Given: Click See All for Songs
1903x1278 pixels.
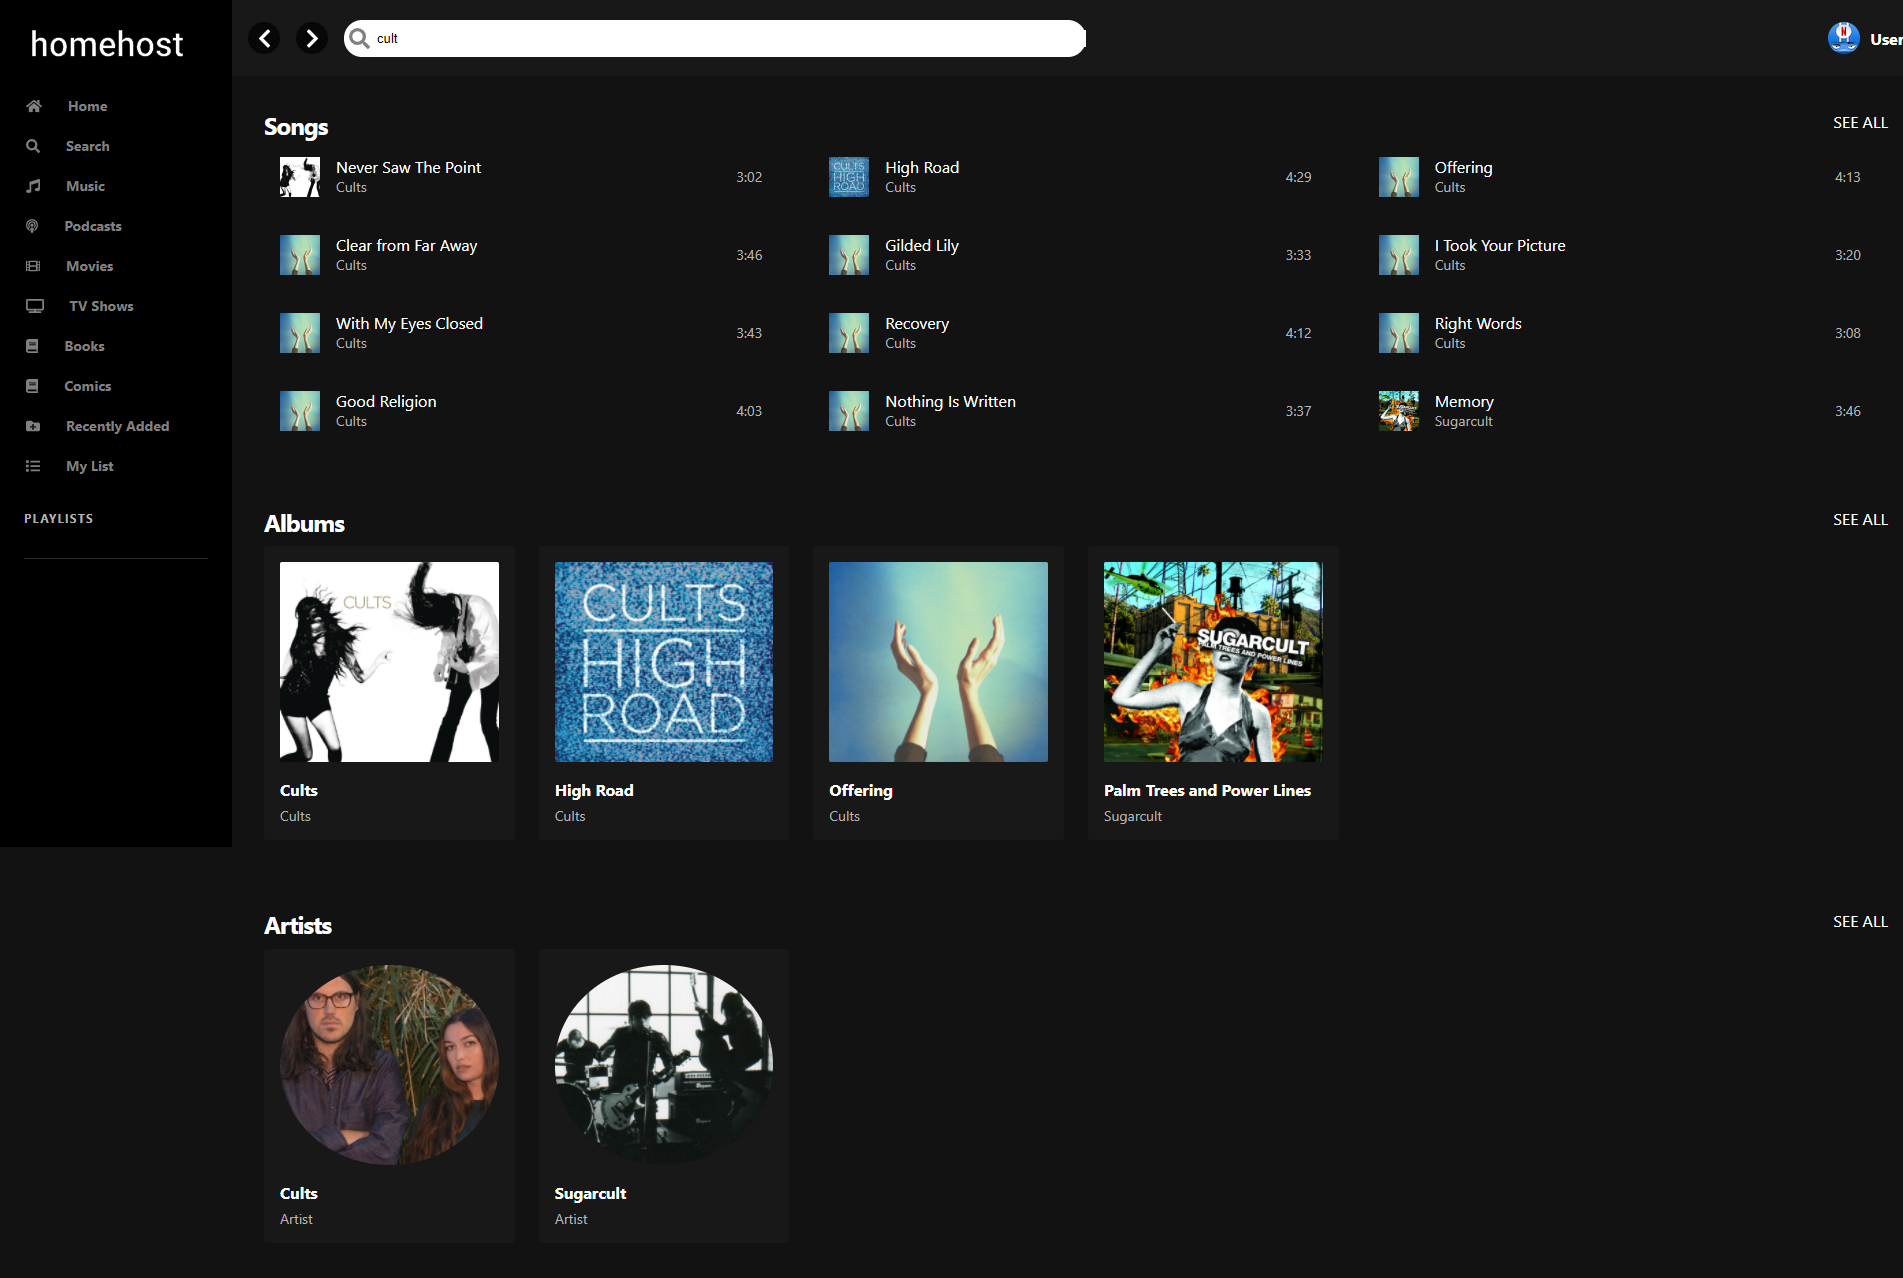Looking at the screenshot, I should click(x=1860, y=122).
